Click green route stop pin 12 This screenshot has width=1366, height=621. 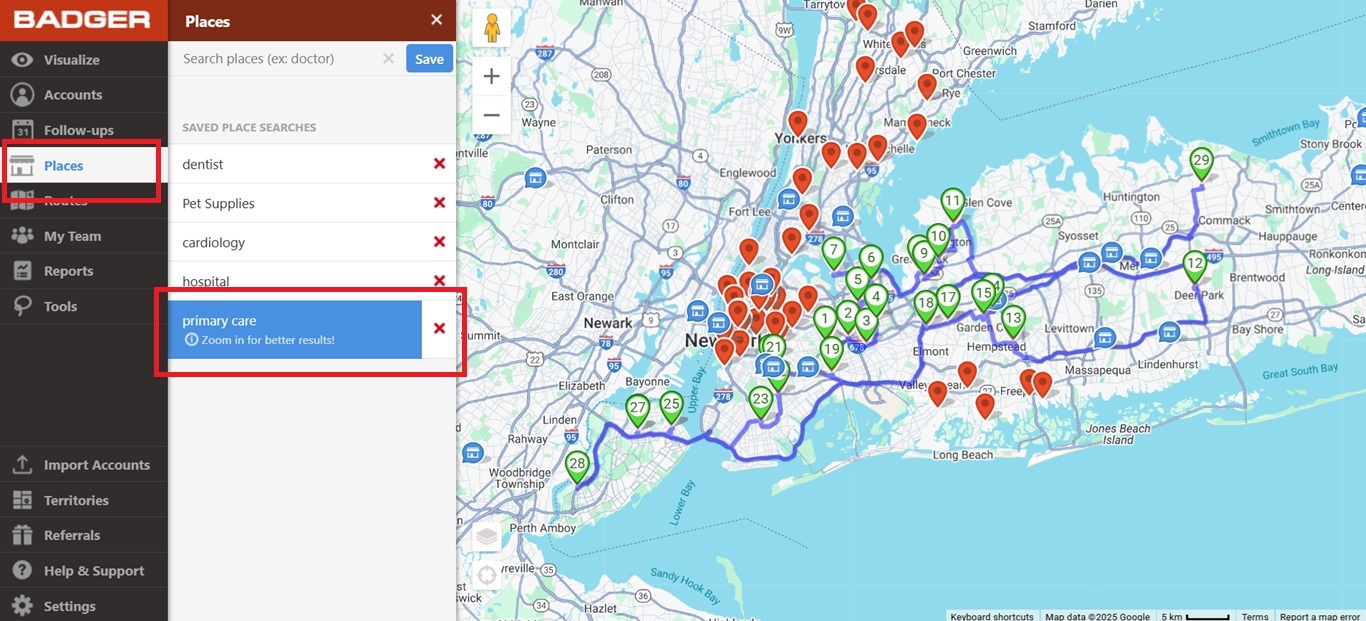1194,267
